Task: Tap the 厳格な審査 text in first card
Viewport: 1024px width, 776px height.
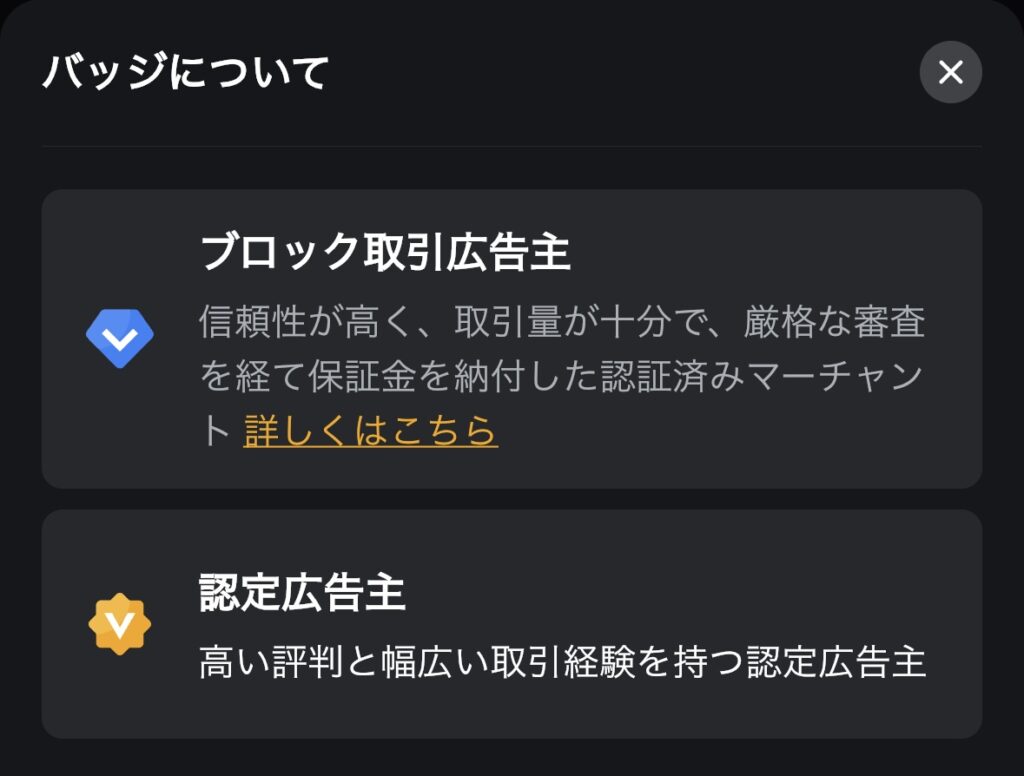Action: (834, 322)
